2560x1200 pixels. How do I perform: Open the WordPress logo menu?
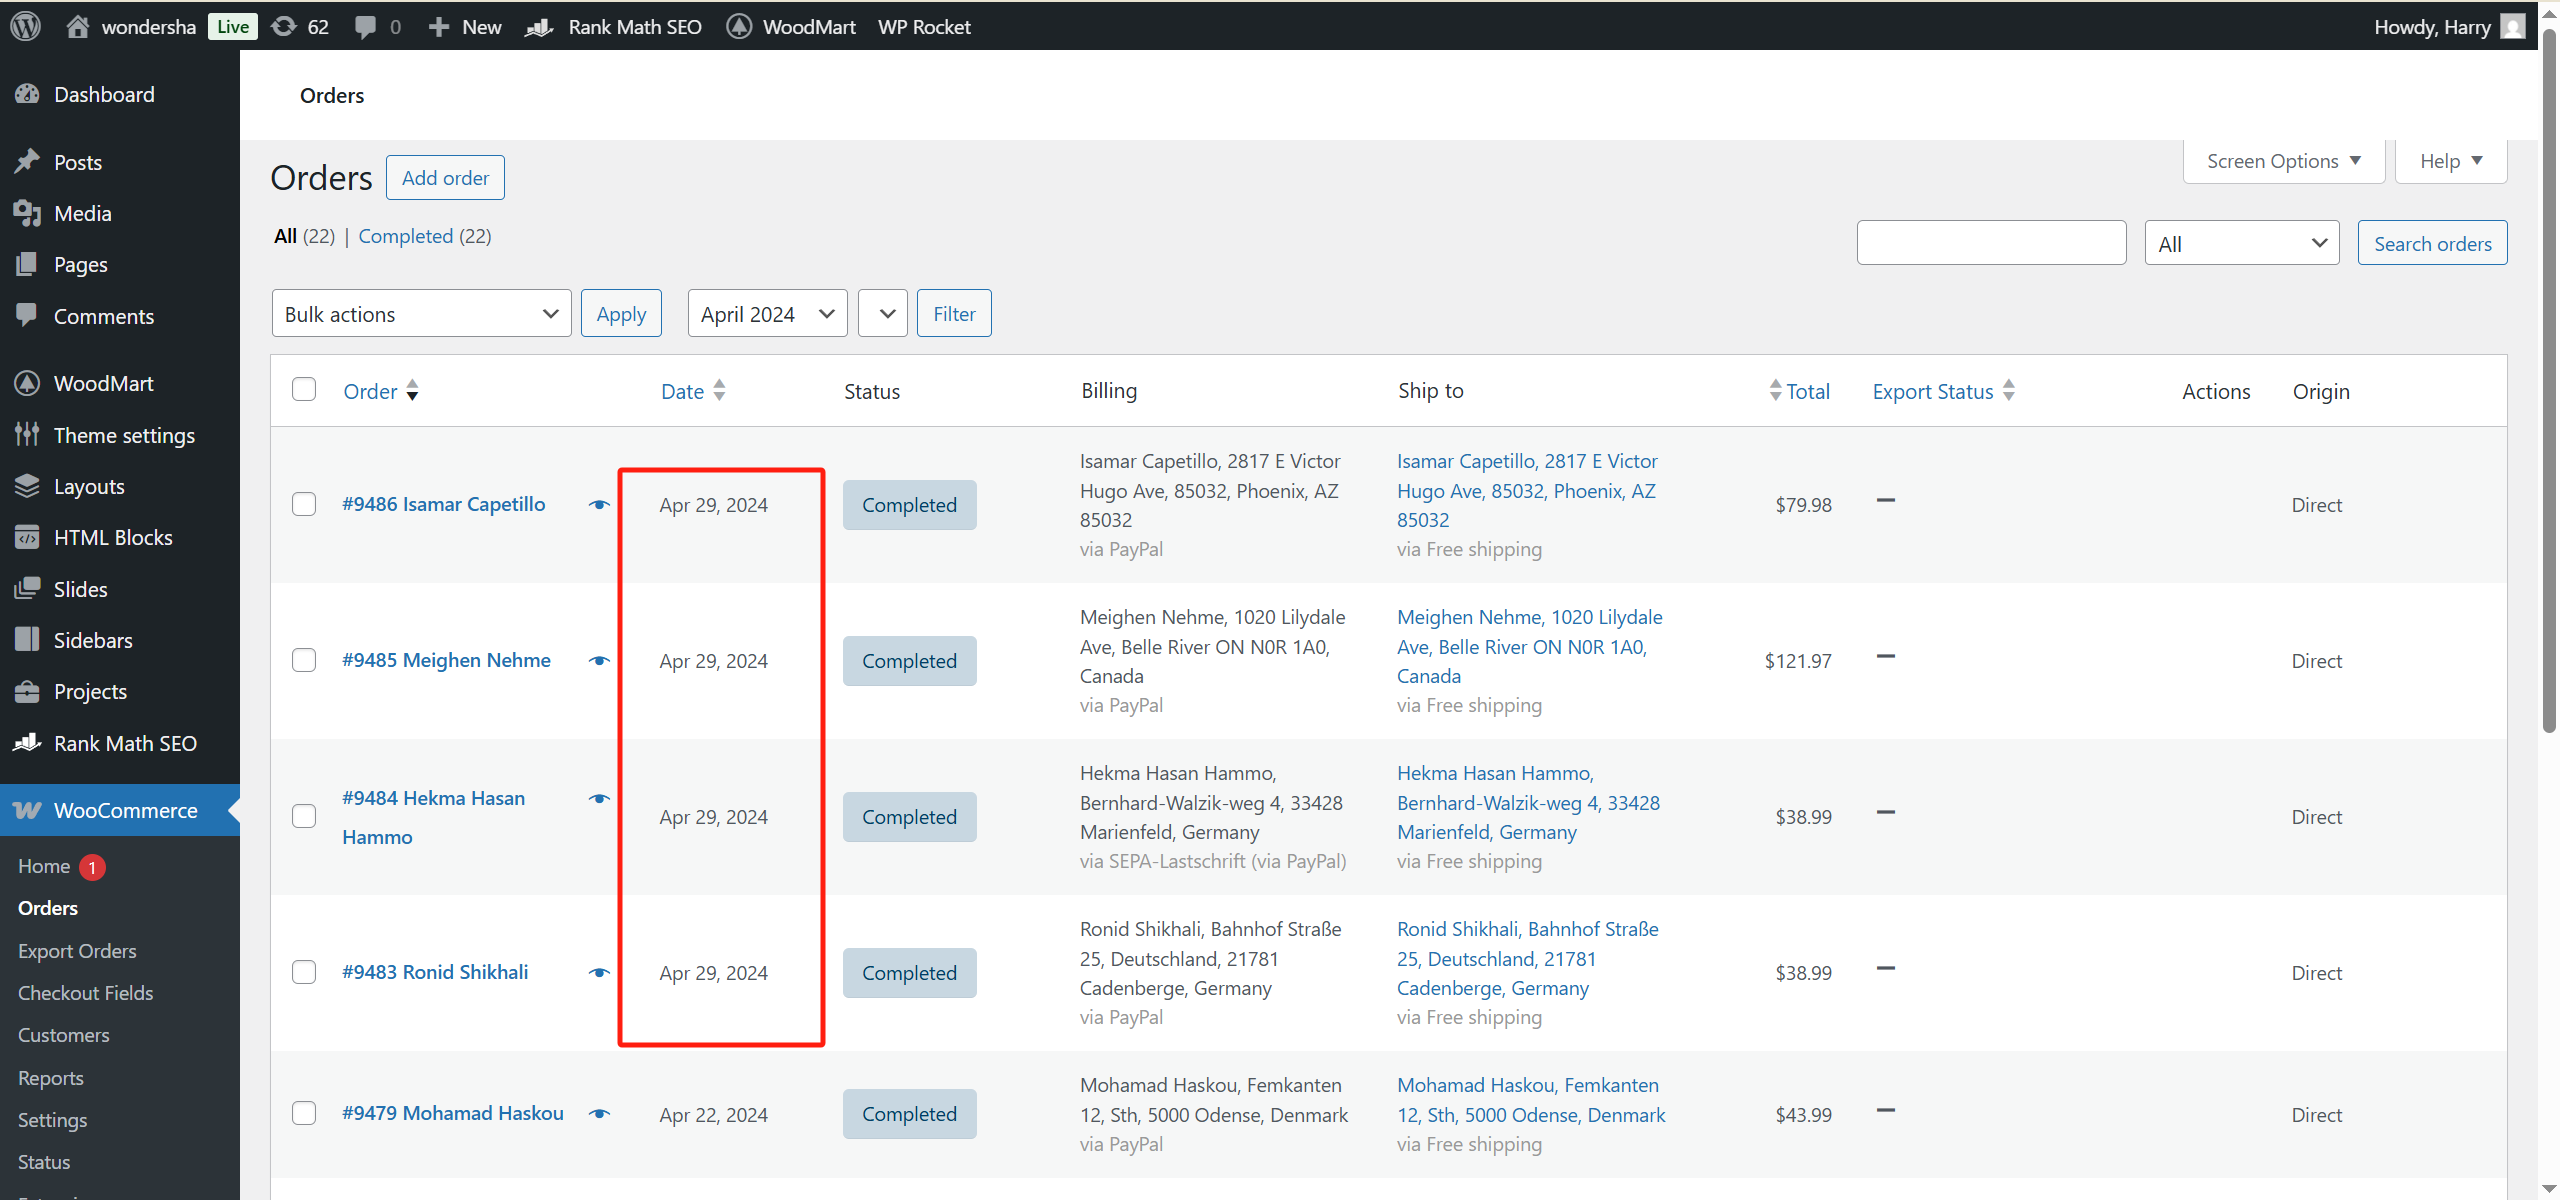(x=24, y=26)
